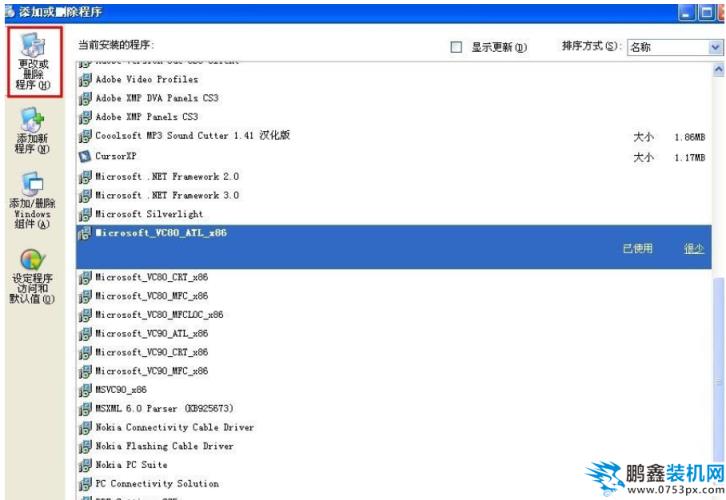The image size is (726, 500).
Task: Select Microsoft .NET Framework 3.0 text
Action: 167,195
